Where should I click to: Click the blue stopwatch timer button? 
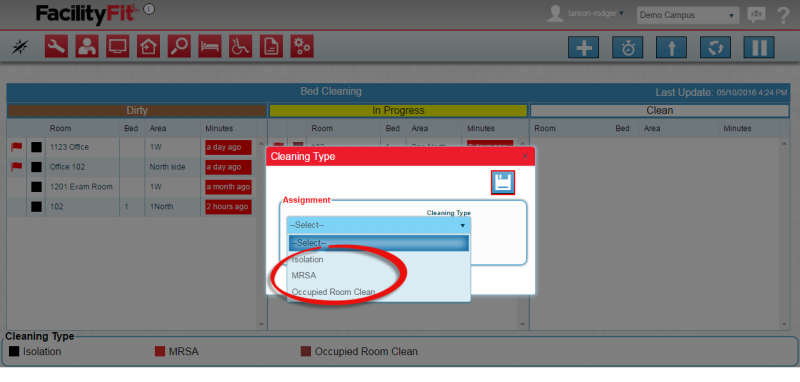628,47
